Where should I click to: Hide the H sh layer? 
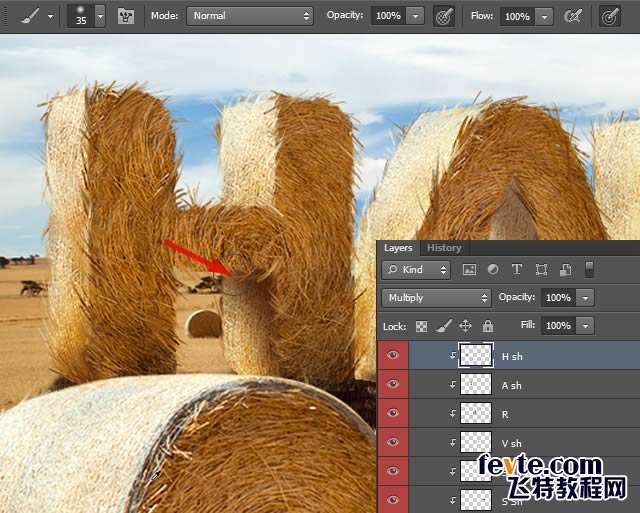coord(392,355)
